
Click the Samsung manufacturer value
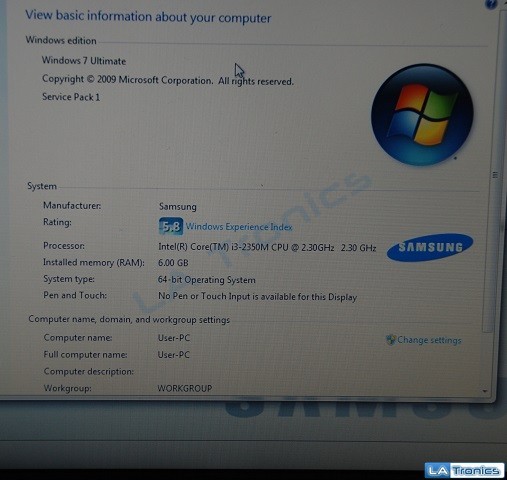click(178, 207)
